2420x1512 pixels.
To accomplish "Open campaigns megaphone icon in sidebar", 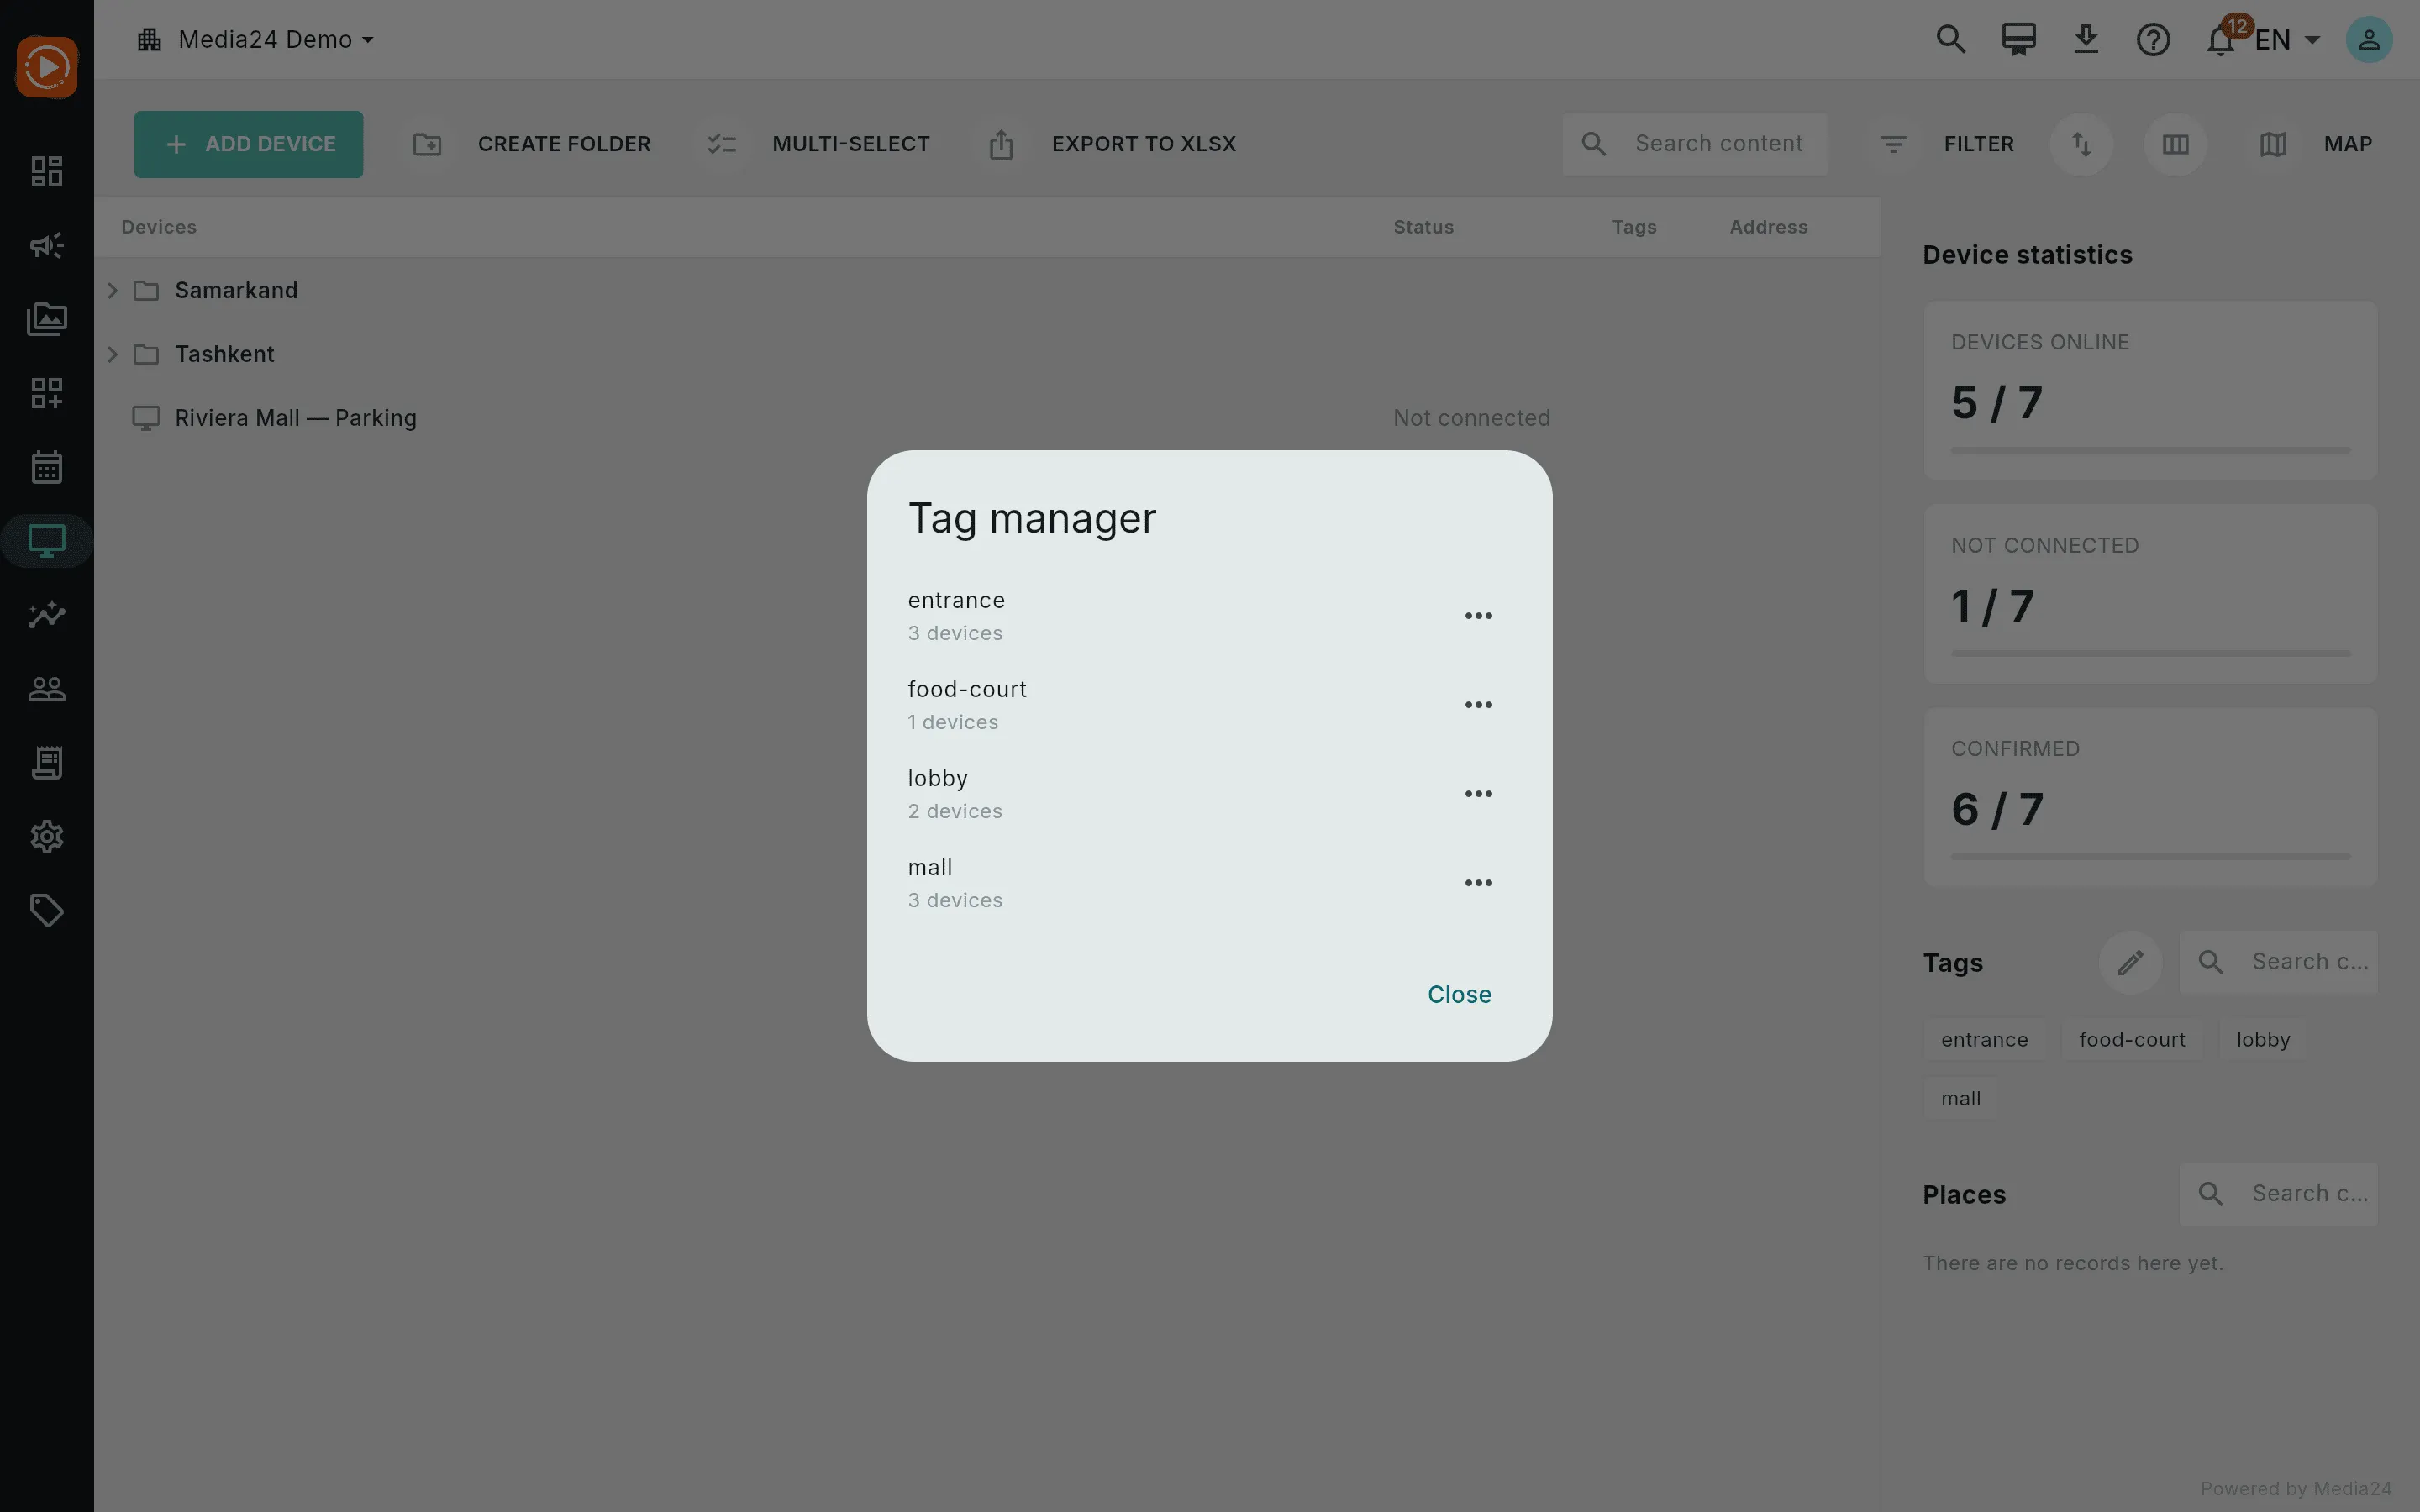I will pos(47,245).
